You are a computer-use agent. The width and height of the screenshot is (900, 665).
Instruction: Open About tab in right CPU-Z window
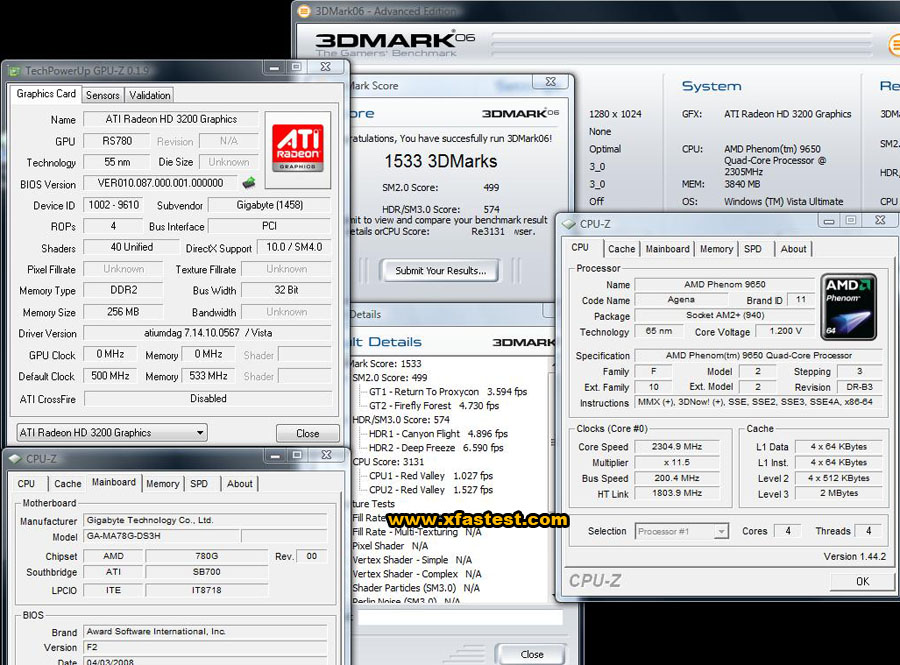pyautogui.click(x=793, y=249)
